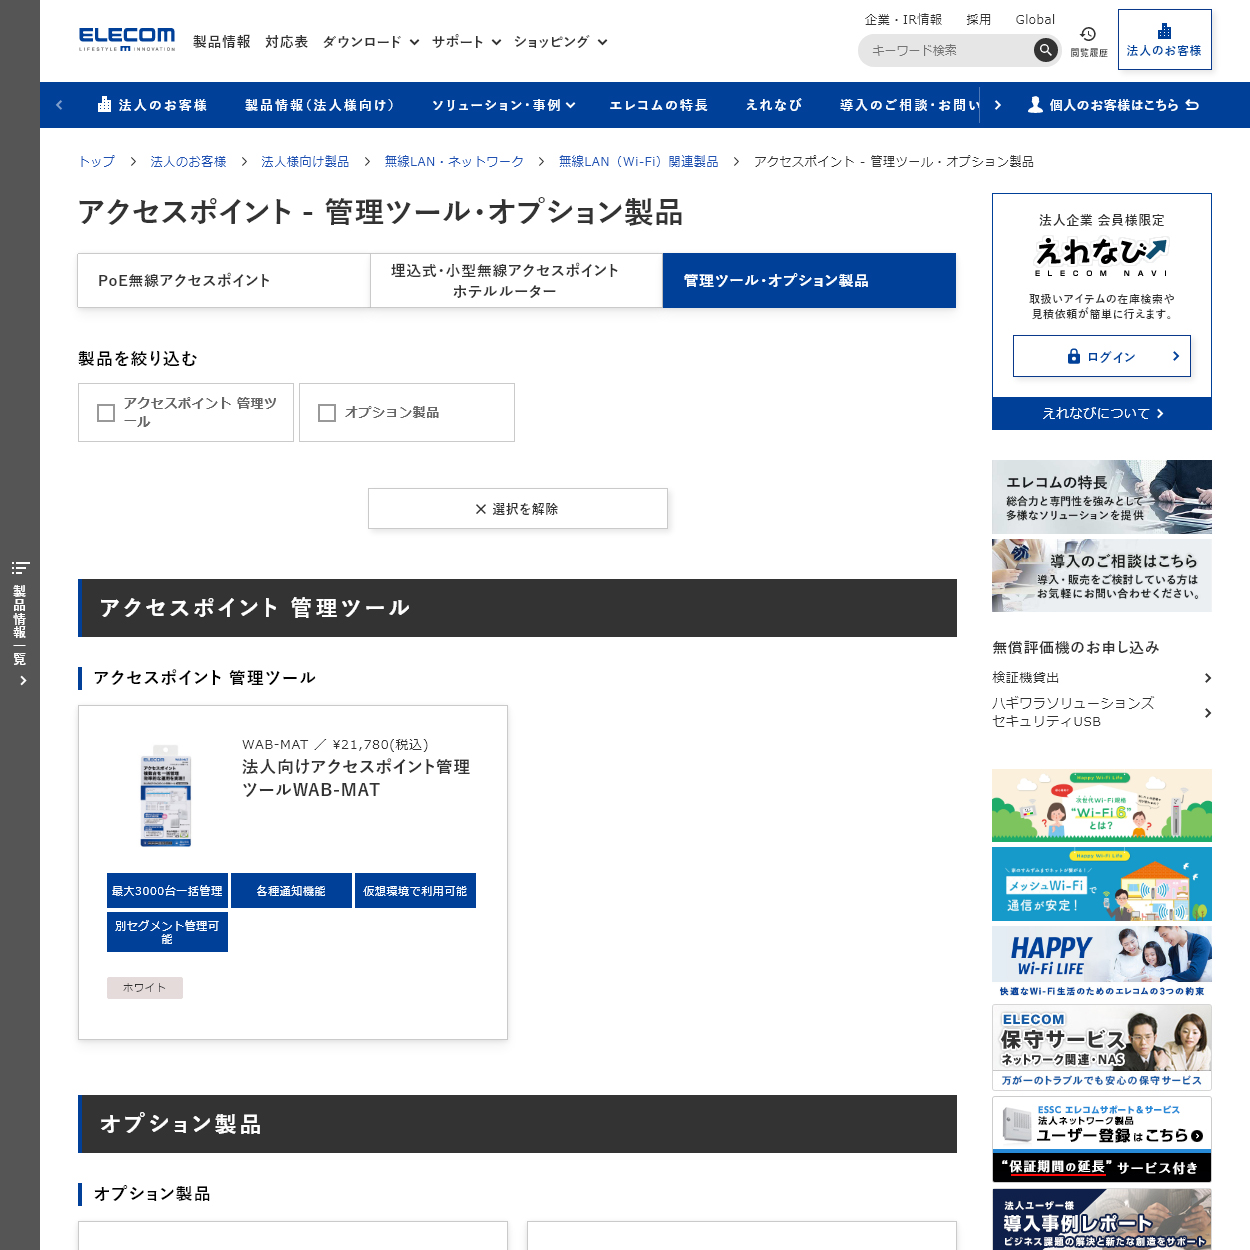1250x1250 pixels.
Task: Open the ハギワラソリューションズ セキュリティUSB link
Action: [1101, 712]
